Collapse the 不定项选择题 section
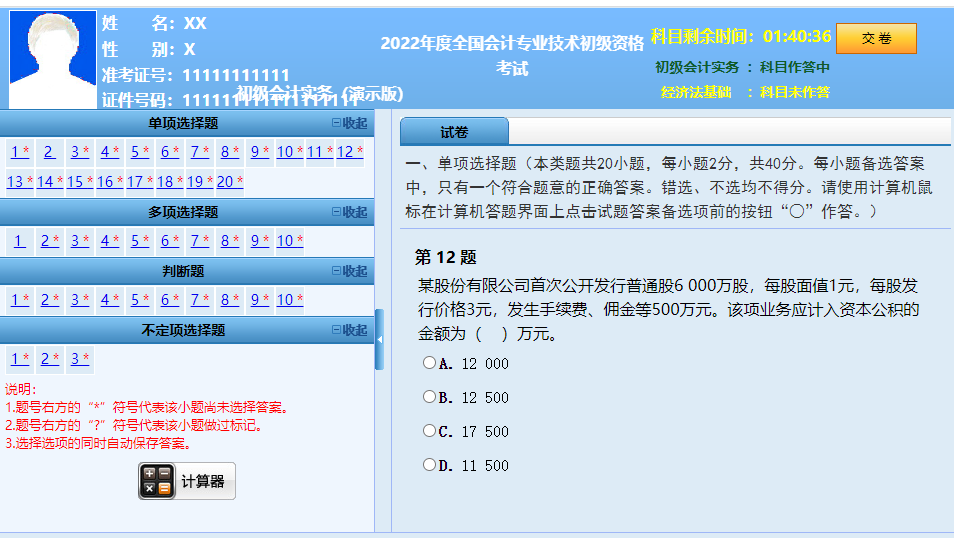Image resolution: width=954 pixels, height=538 pixels. point(349,330)
